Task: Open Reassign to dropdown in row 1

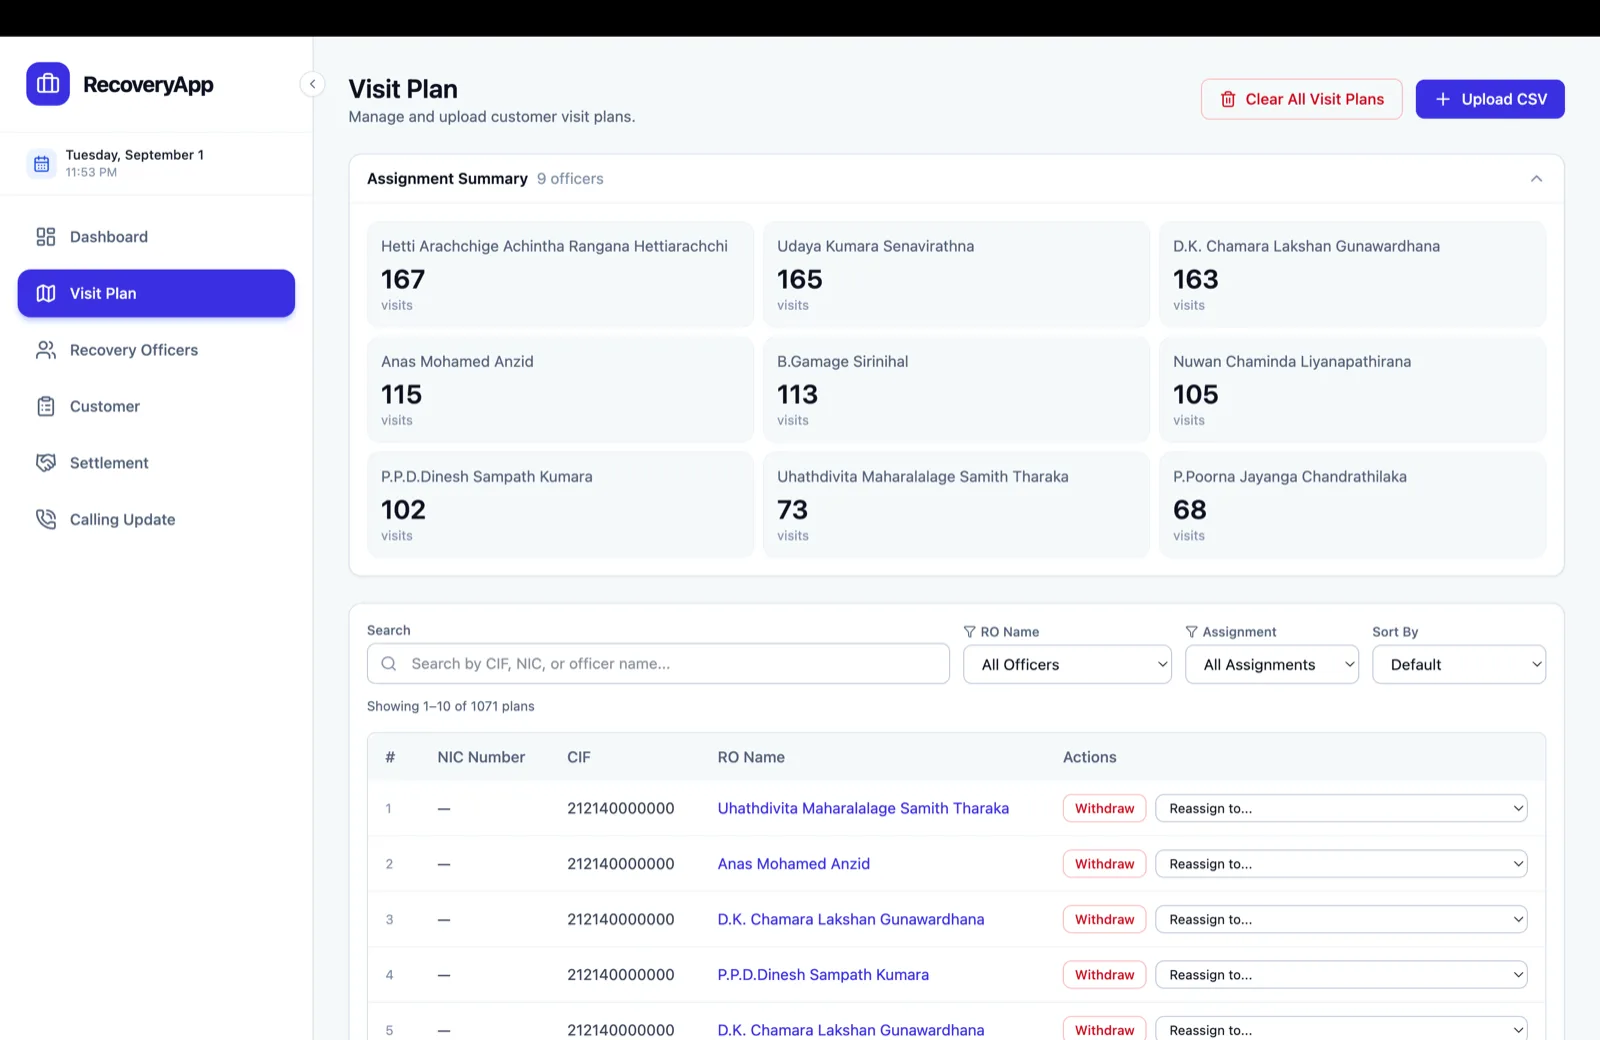Action: pos(1341,808)
